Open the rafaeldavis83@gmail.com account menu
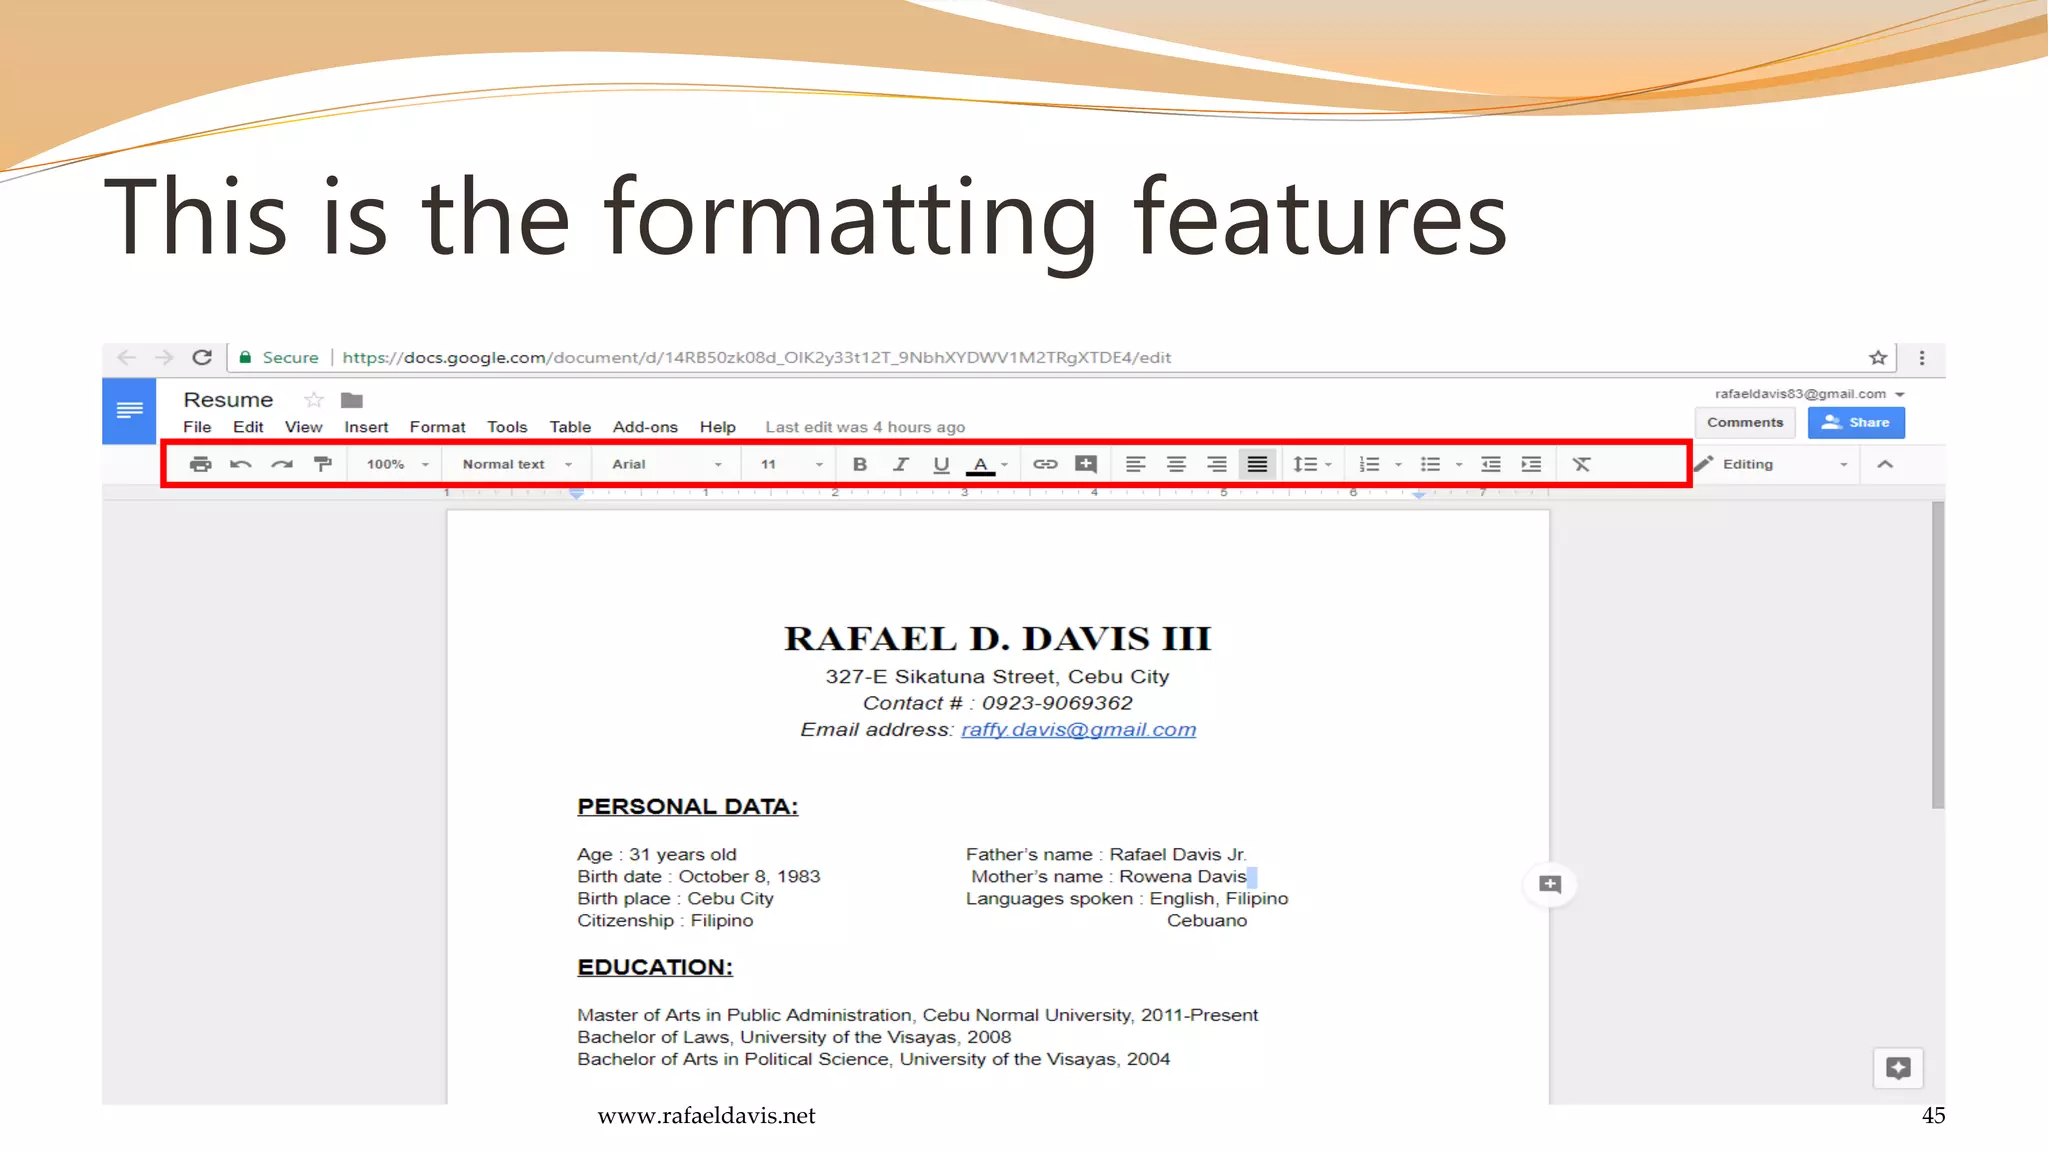The width and height of the screenshot is (2048, 1152). 1809,394
